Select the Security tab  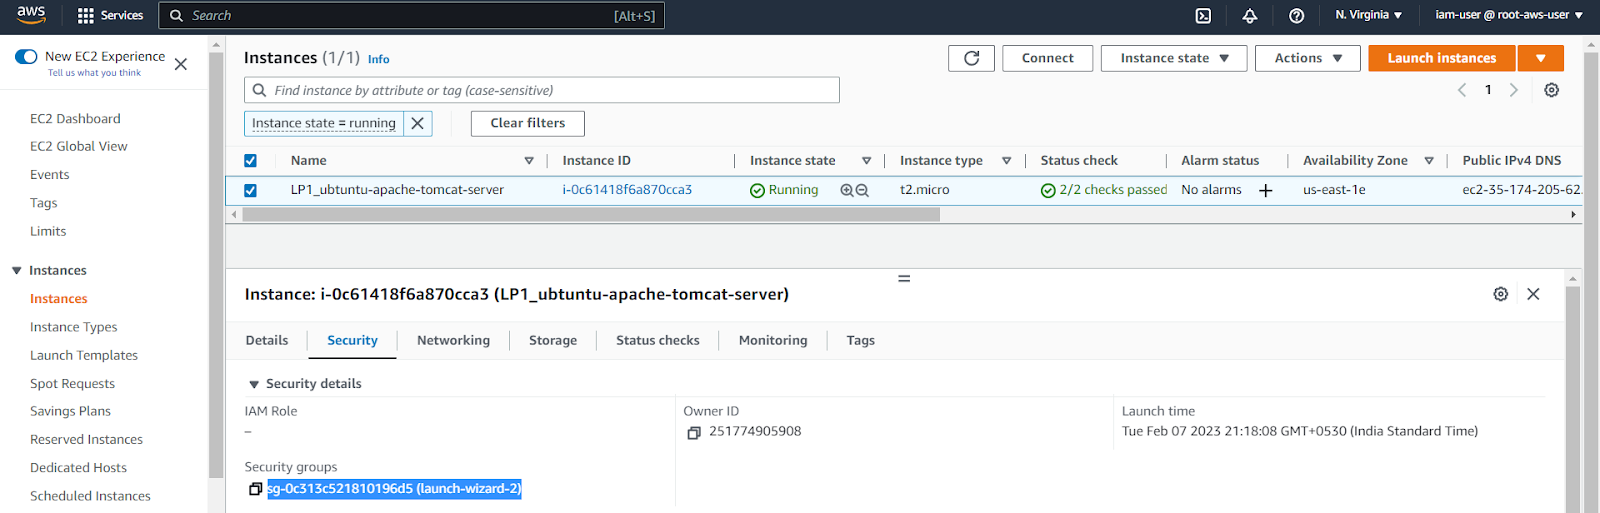352,341
